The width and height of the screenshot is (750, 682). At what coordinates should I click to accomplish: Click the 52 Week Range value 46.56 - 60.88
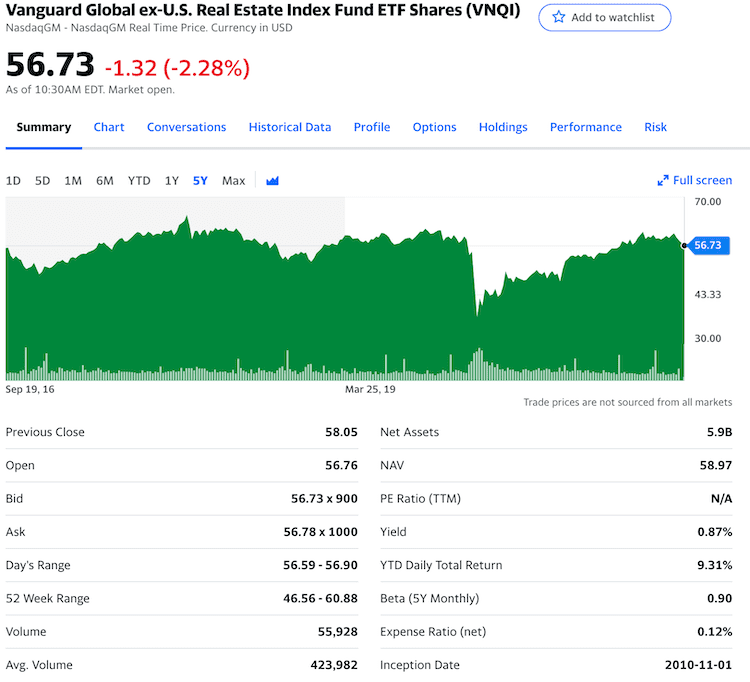[x=320, y=598]
